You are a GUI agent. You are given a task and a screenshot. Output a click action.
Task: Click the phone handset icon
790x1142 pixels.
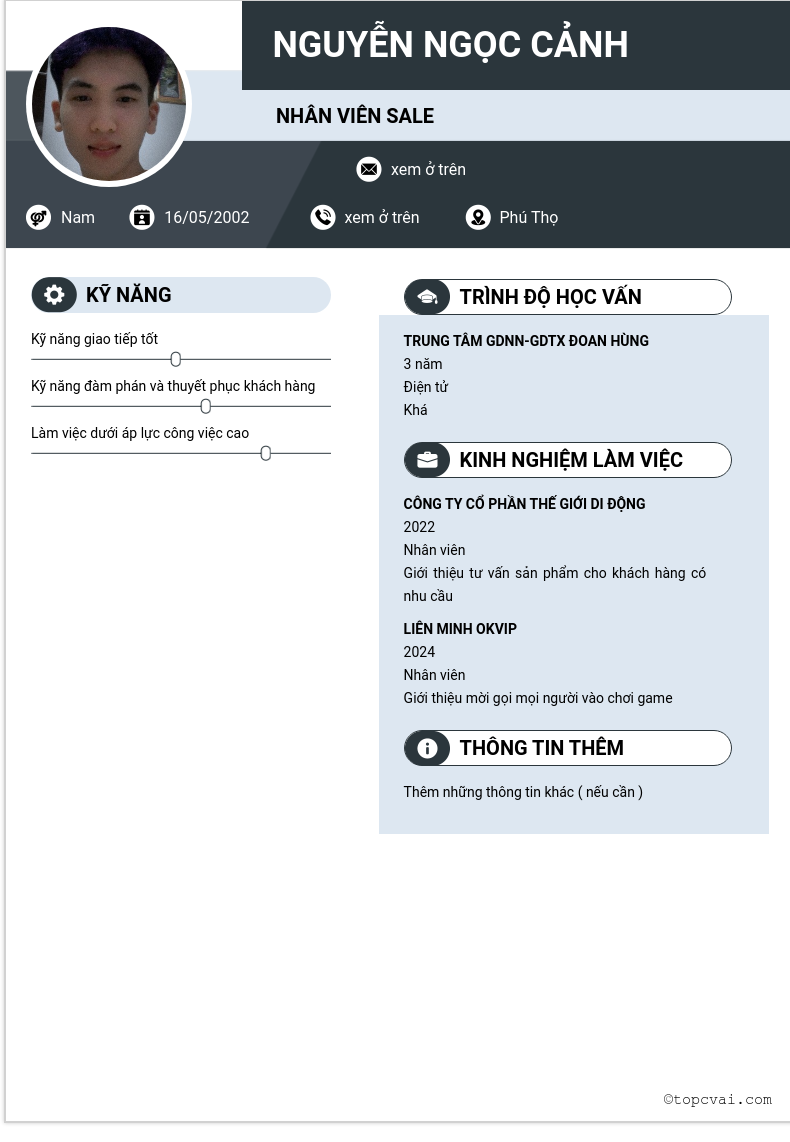pyautogui.click(x=323, y=217)
